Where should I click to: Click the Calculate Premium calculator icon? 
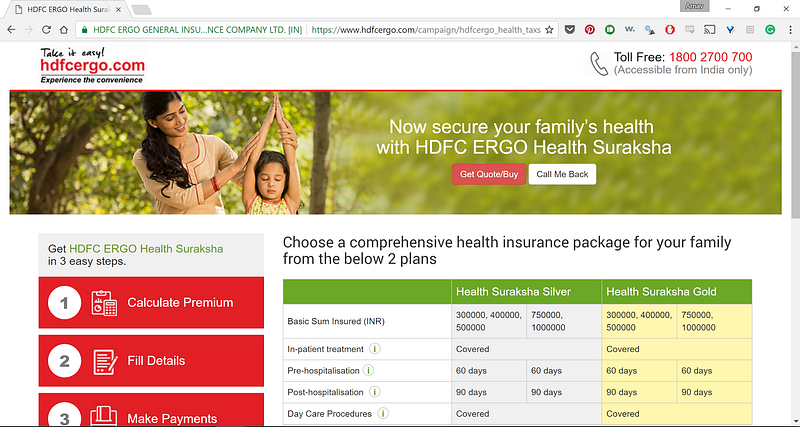pyautogui.click(x=104, y=303)
